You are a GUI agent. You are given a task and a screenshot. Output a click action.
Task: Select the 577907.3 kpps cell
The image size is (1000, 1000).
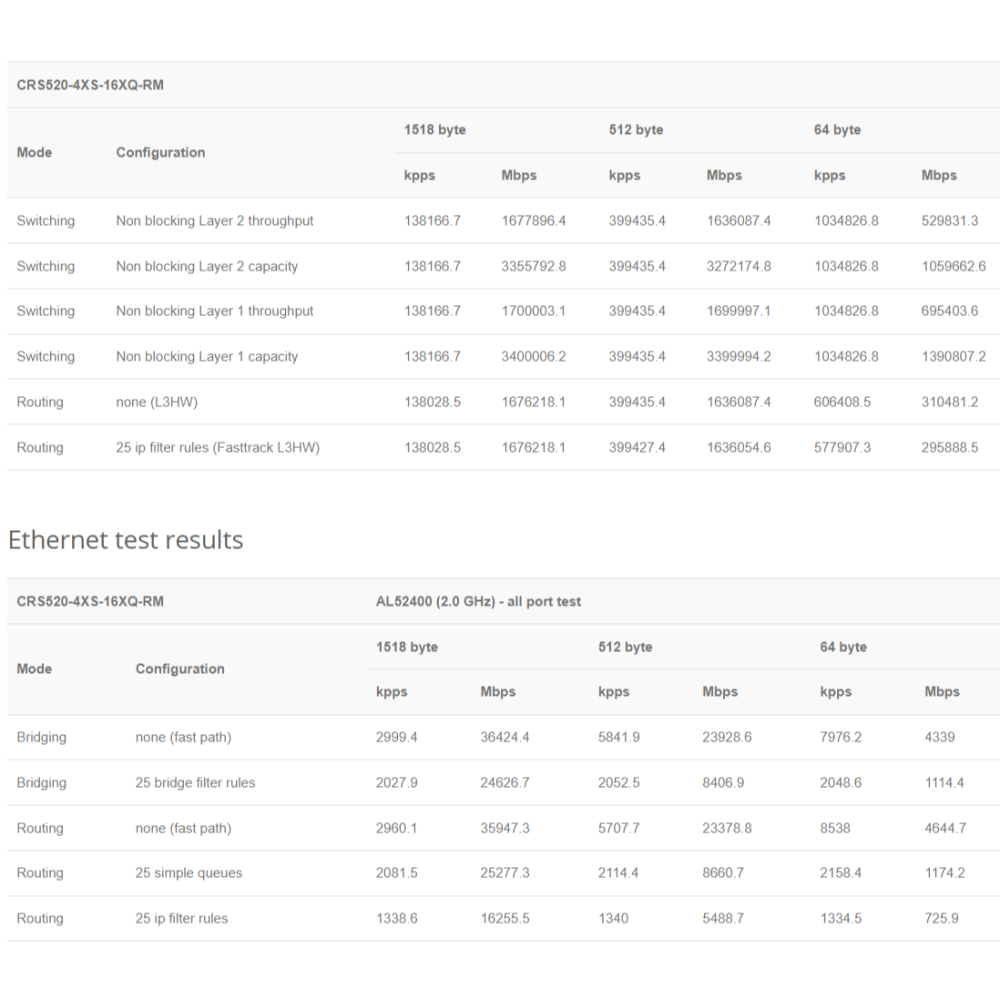842,448
